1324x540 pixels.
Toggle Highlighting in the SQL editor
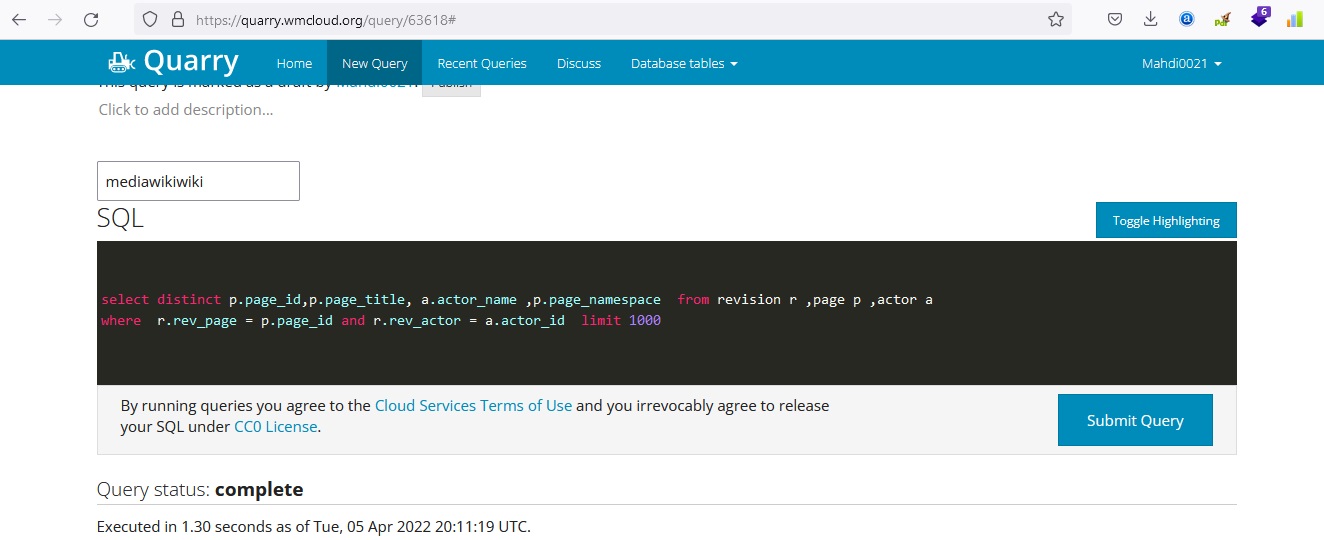click(x=1165, y=221)
